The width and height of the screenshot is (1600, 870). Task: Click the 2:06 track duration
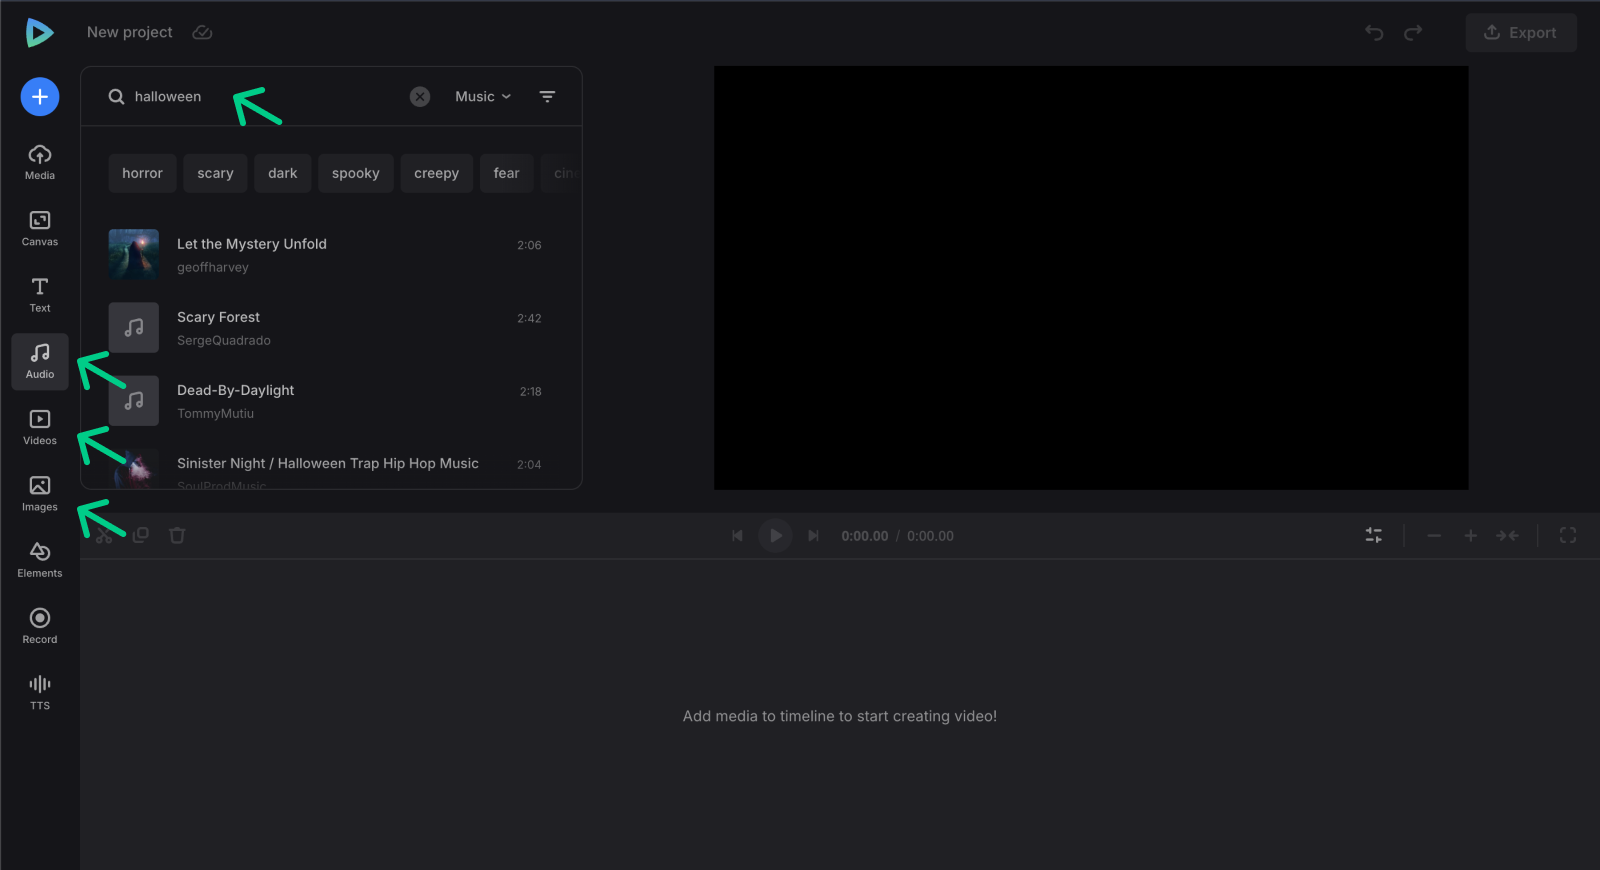529,245
